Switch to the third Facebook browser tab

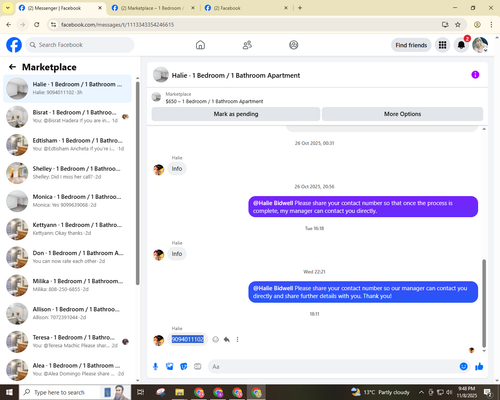[x=245, y=8]
